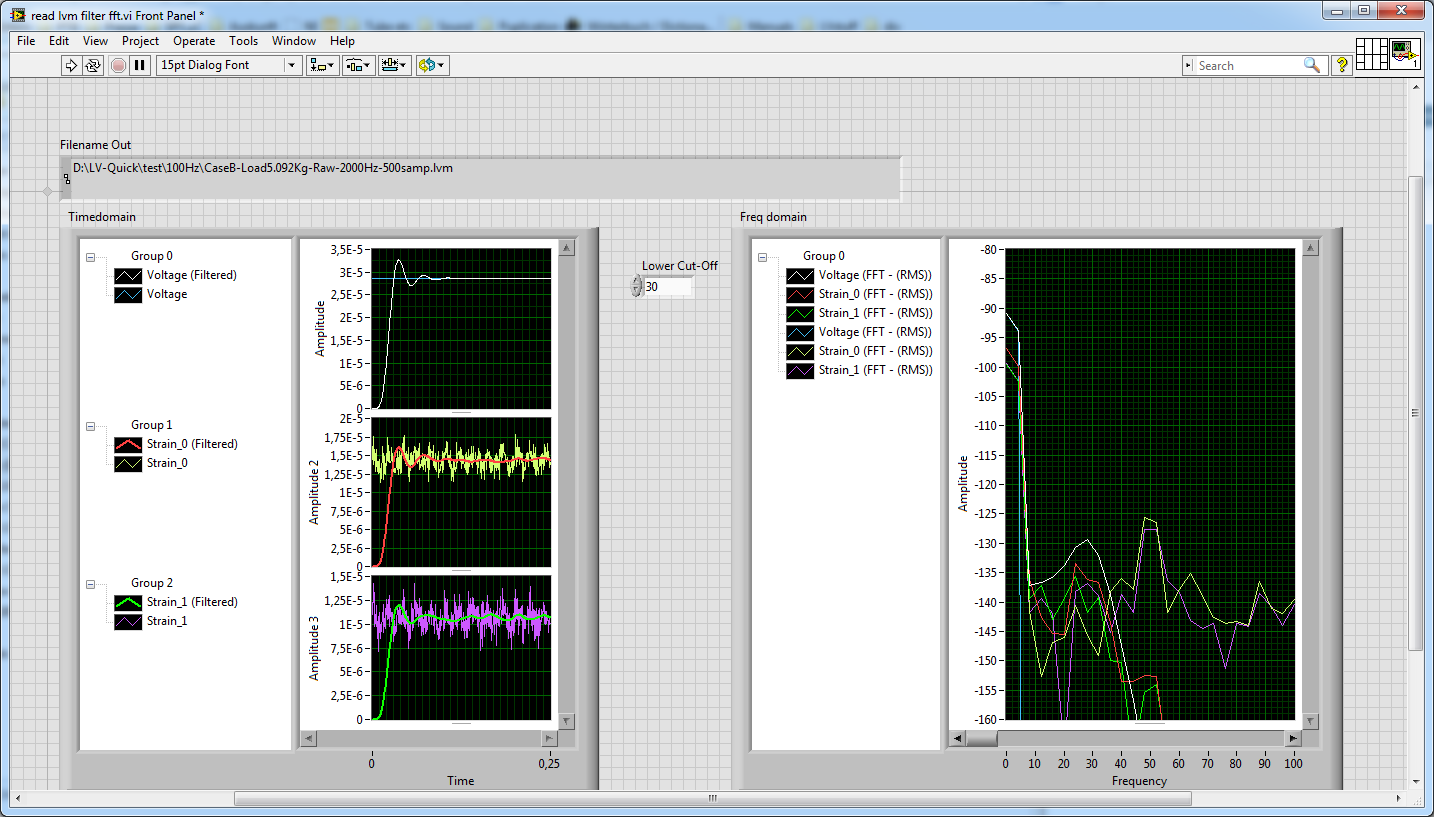Open the Help menu
This screenshot has height=817, width=1434.
[342, 41]
